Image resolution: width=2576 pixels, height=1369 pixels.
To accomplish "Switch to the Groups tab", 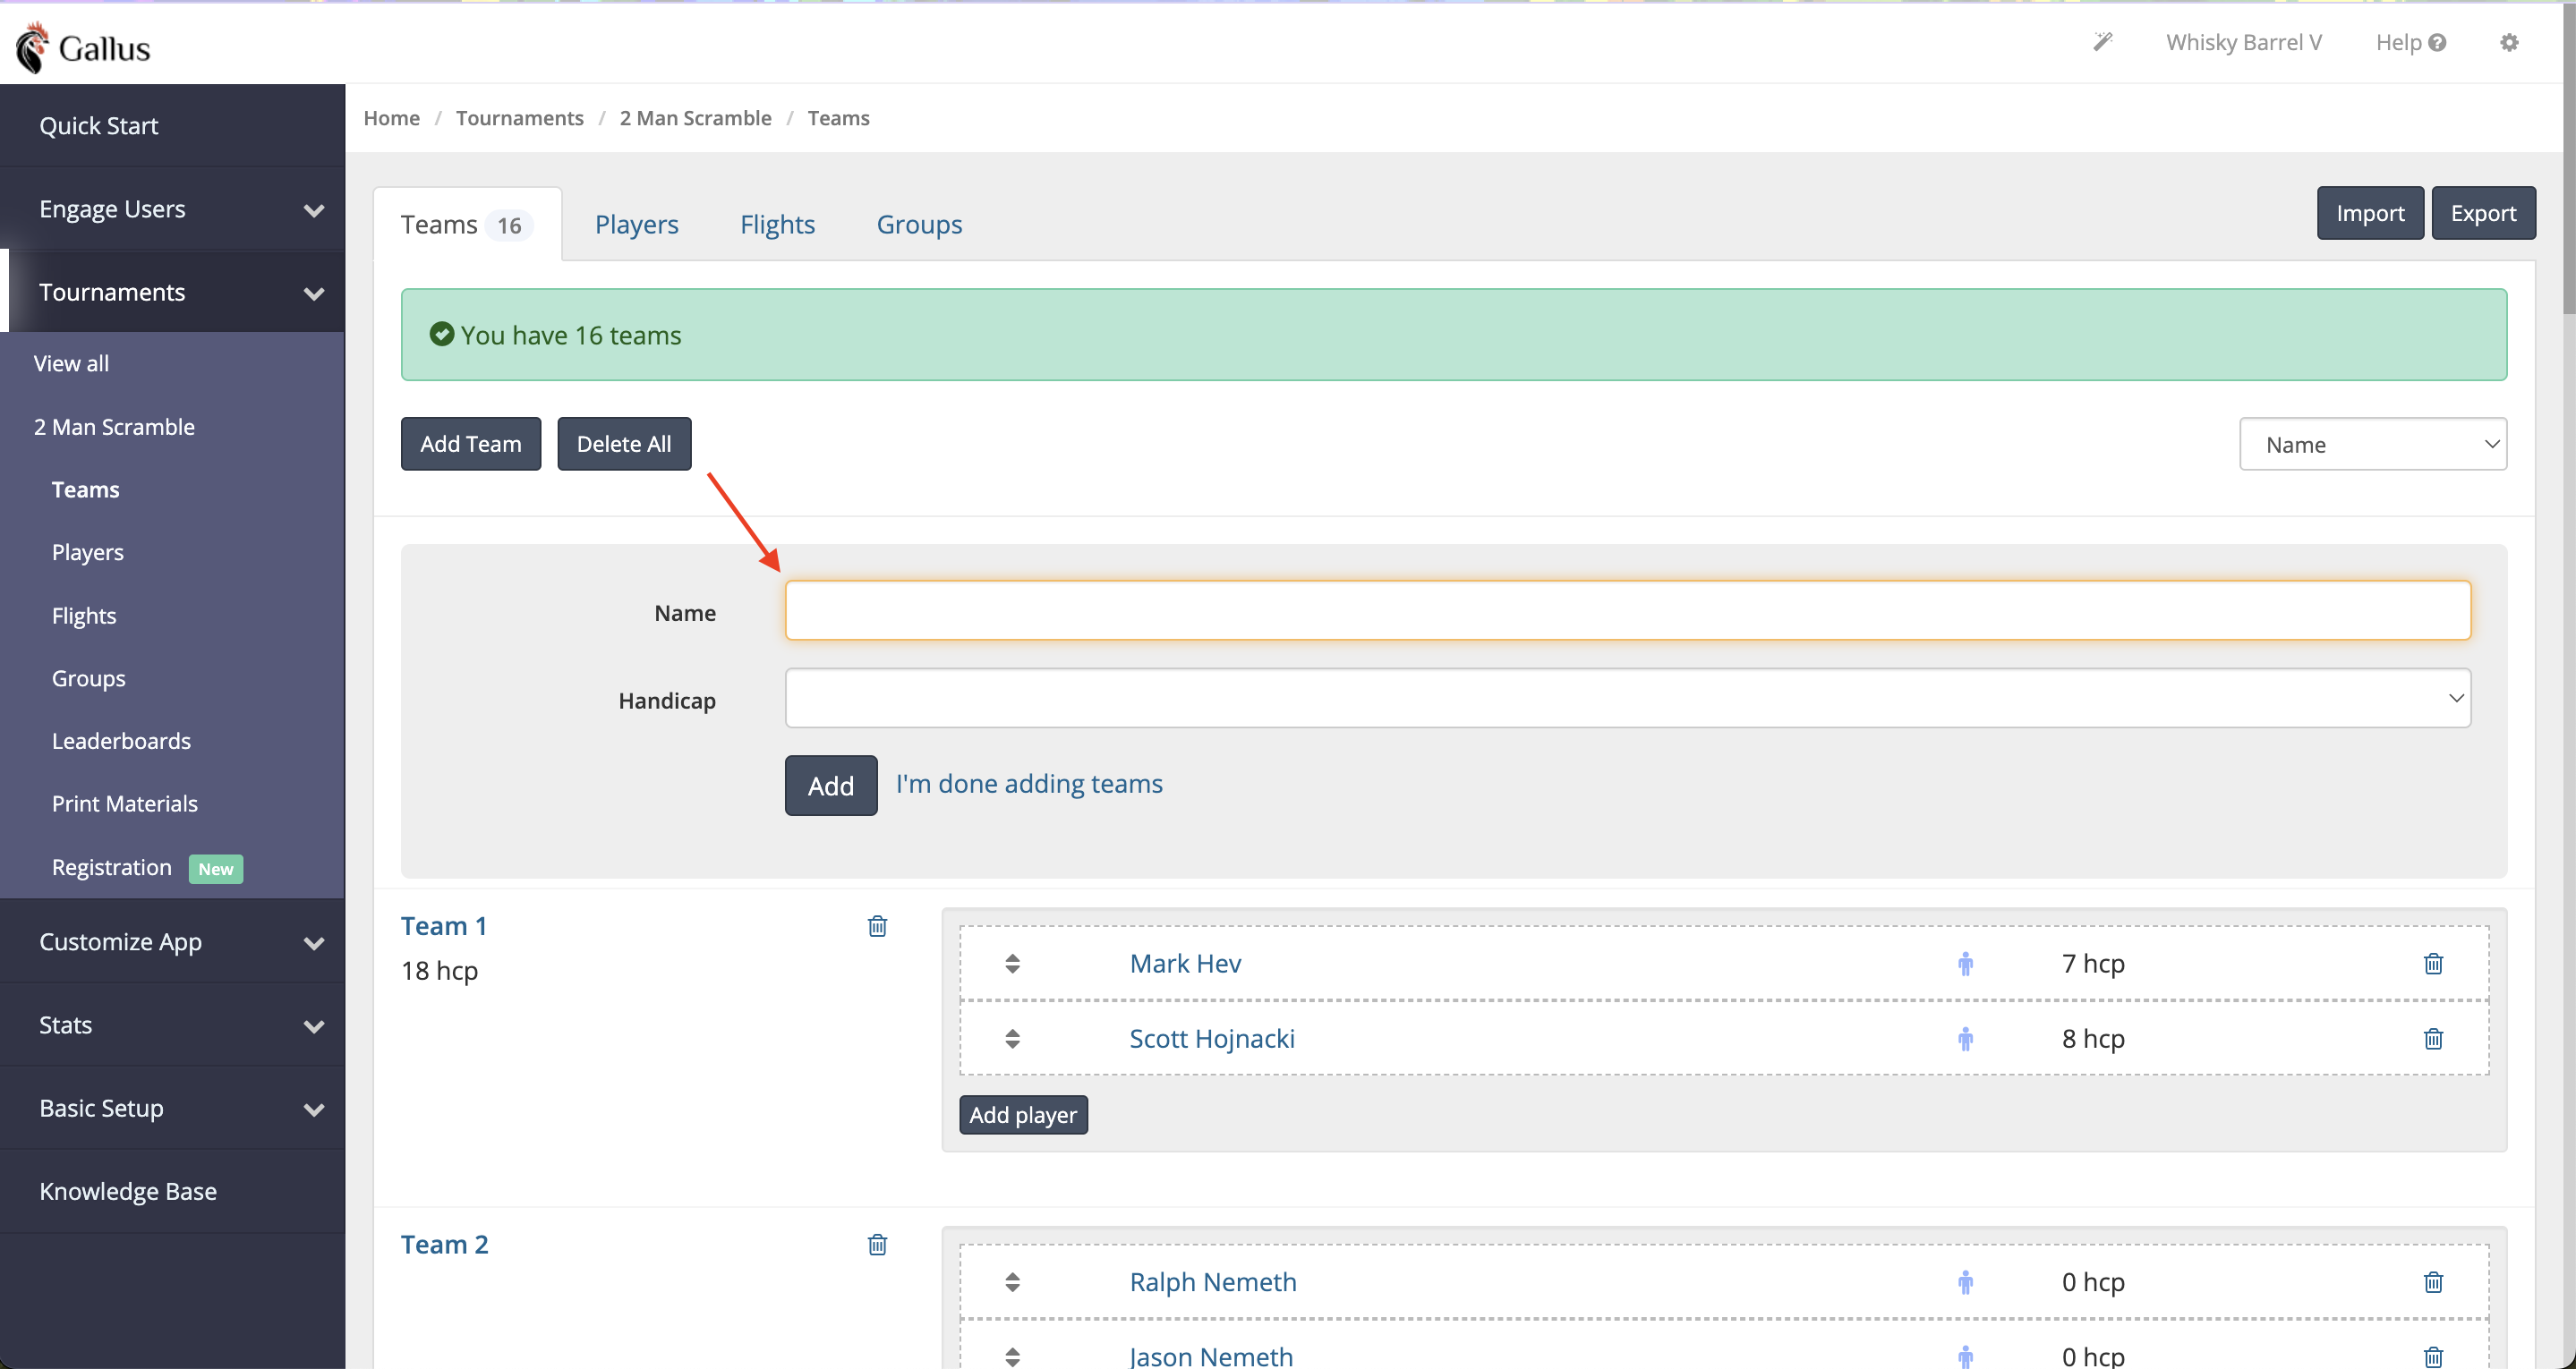I will pos(919,224).
